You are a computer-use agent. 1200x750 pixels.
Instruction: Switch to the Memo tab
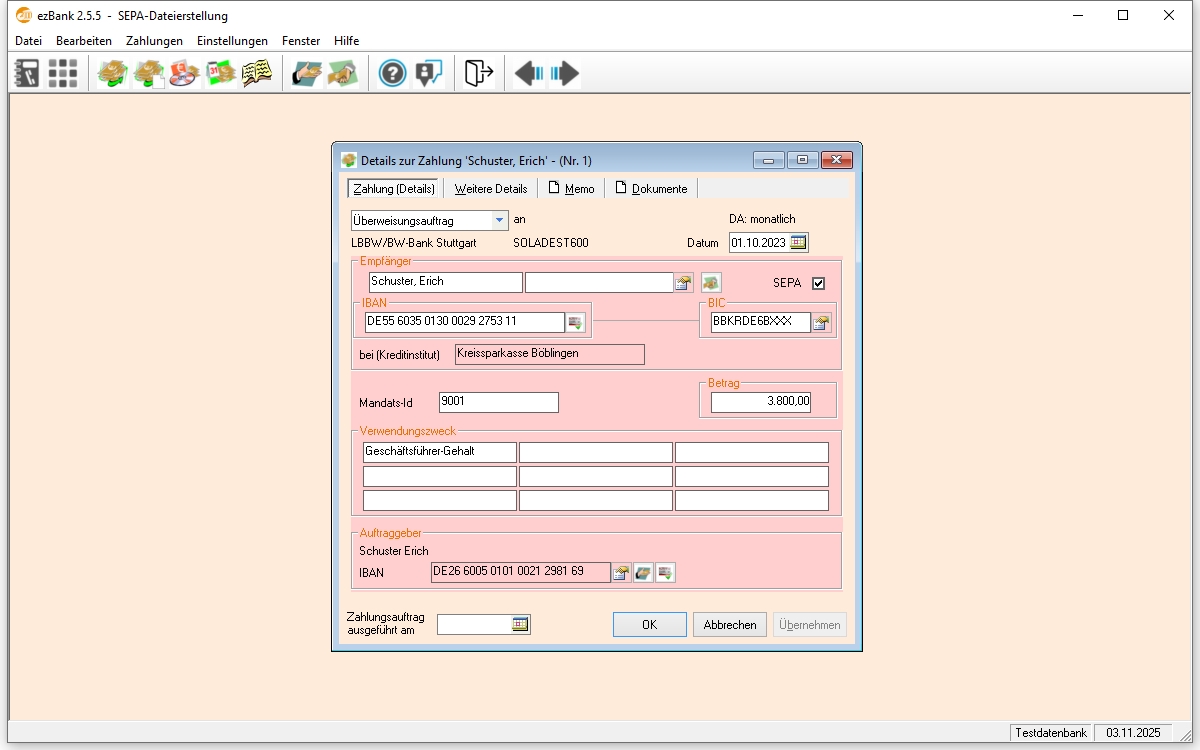[571, 188]
